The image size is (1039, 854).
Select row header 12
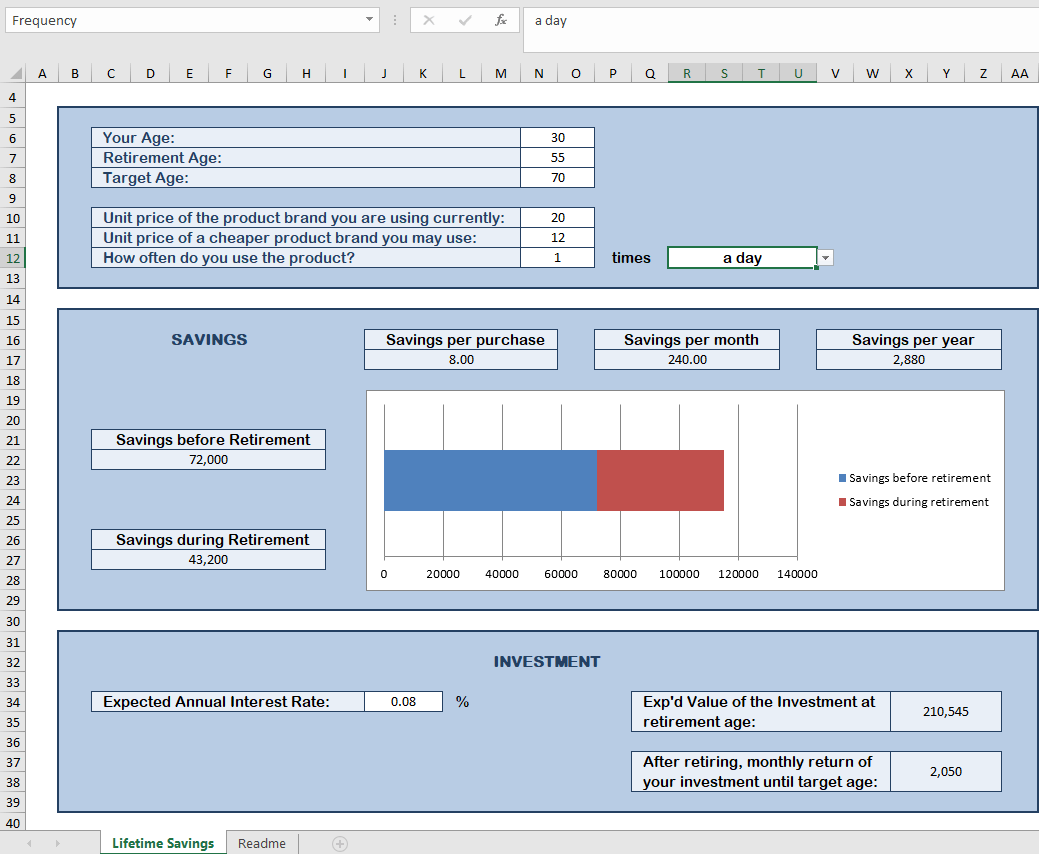13,258
